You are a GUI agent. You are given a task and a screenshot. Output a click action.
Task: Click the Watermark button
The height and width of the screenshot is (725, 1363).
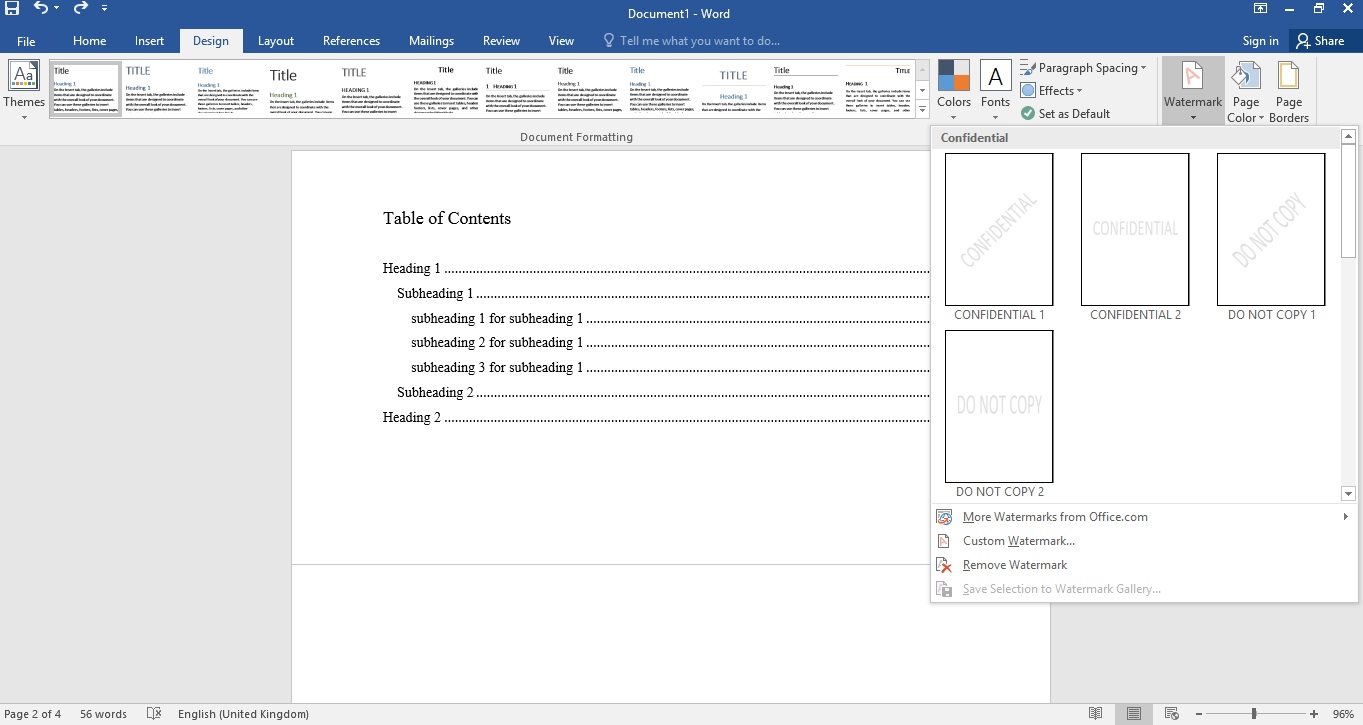(x=1192, y=89)
